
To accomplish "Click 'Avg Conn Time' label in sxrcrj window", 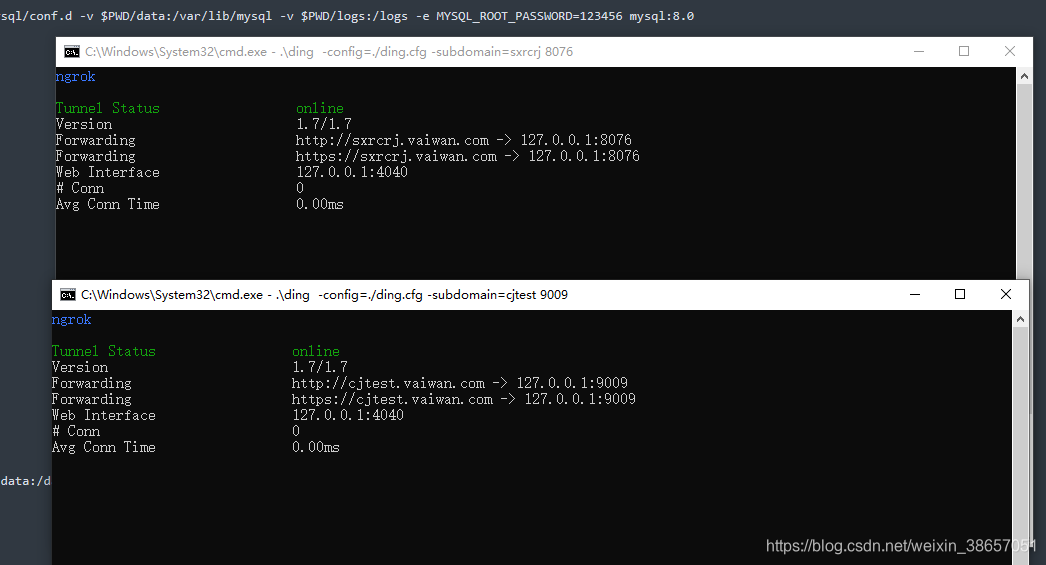I will pos(107,204).
